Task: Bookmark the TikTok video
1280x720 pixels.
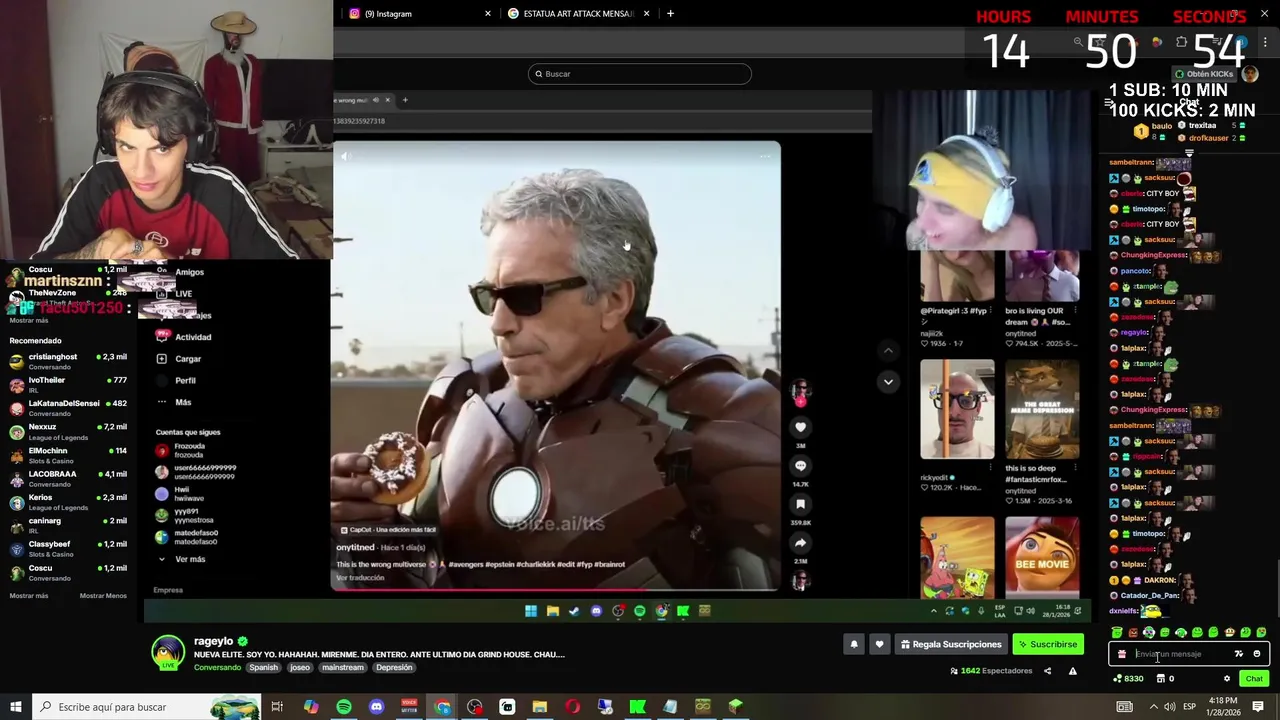Action: [800, 504]
